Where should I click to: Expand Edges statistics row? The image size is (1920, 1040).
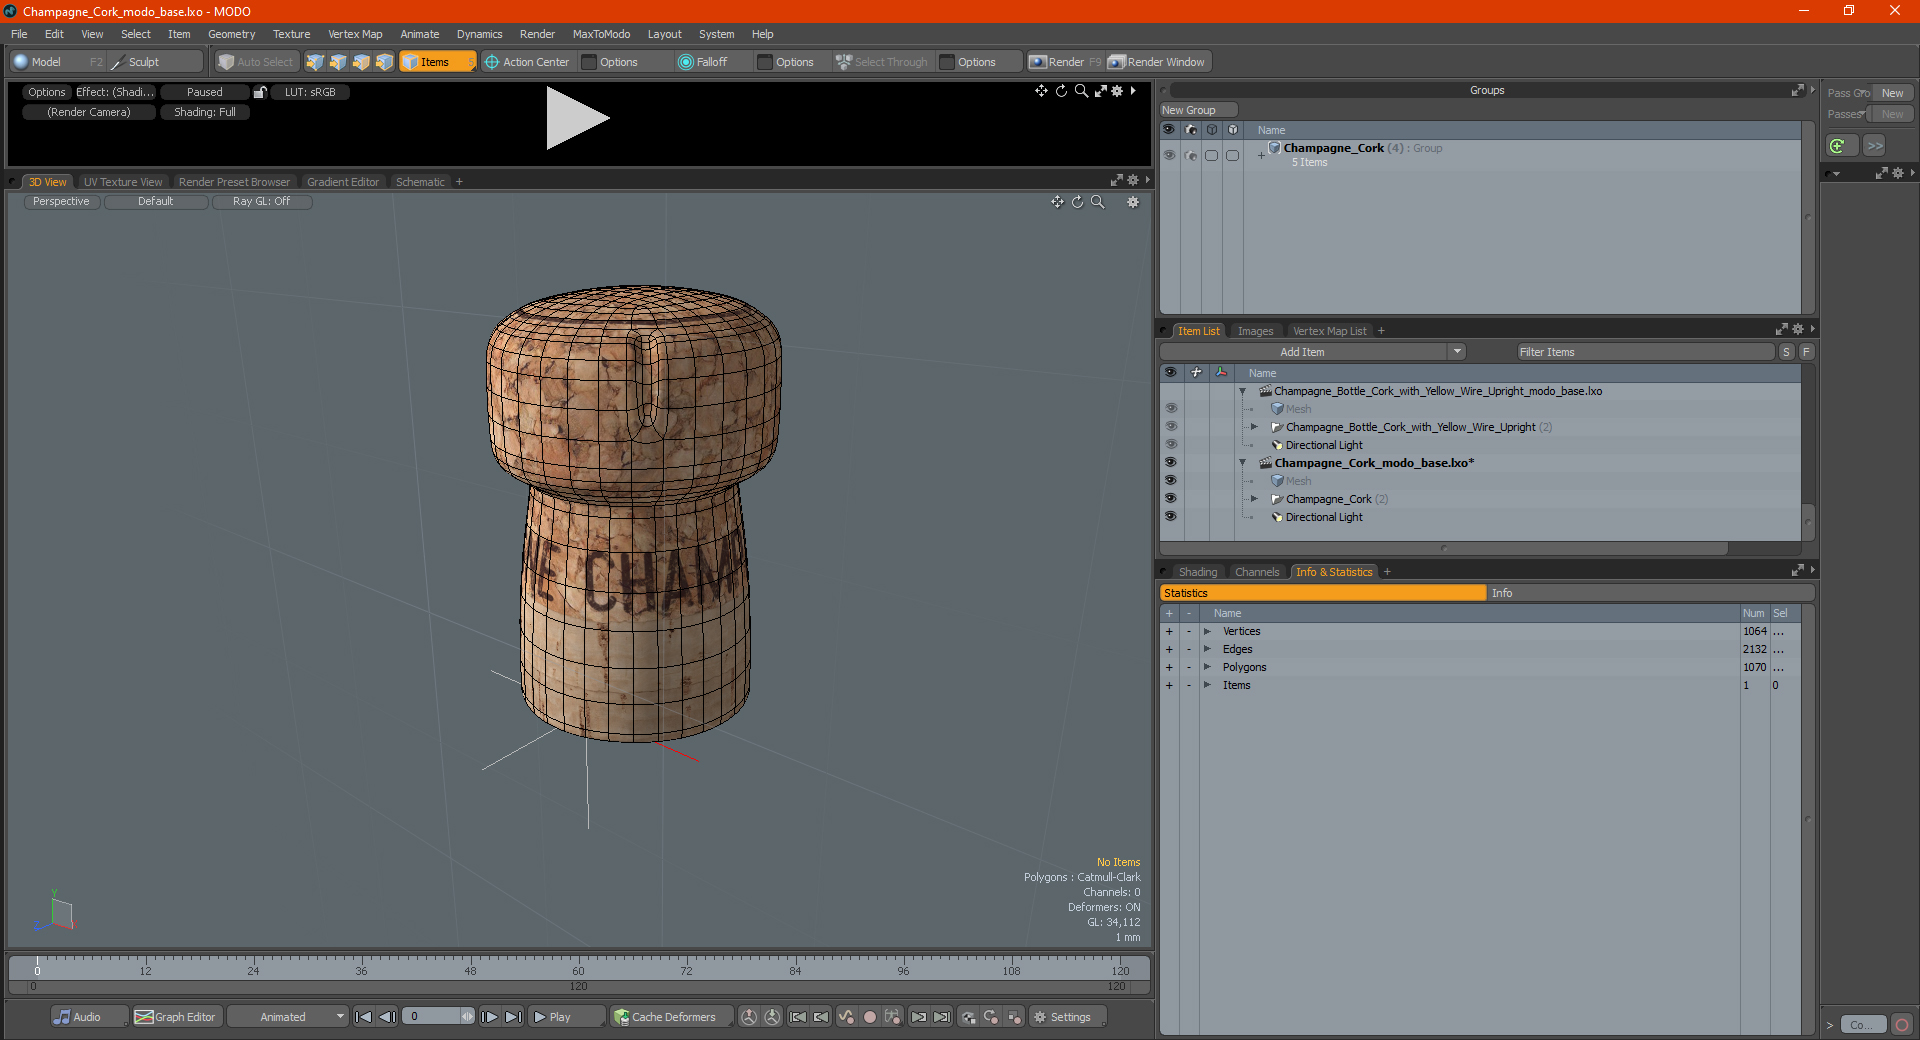tap(1208, 649)
